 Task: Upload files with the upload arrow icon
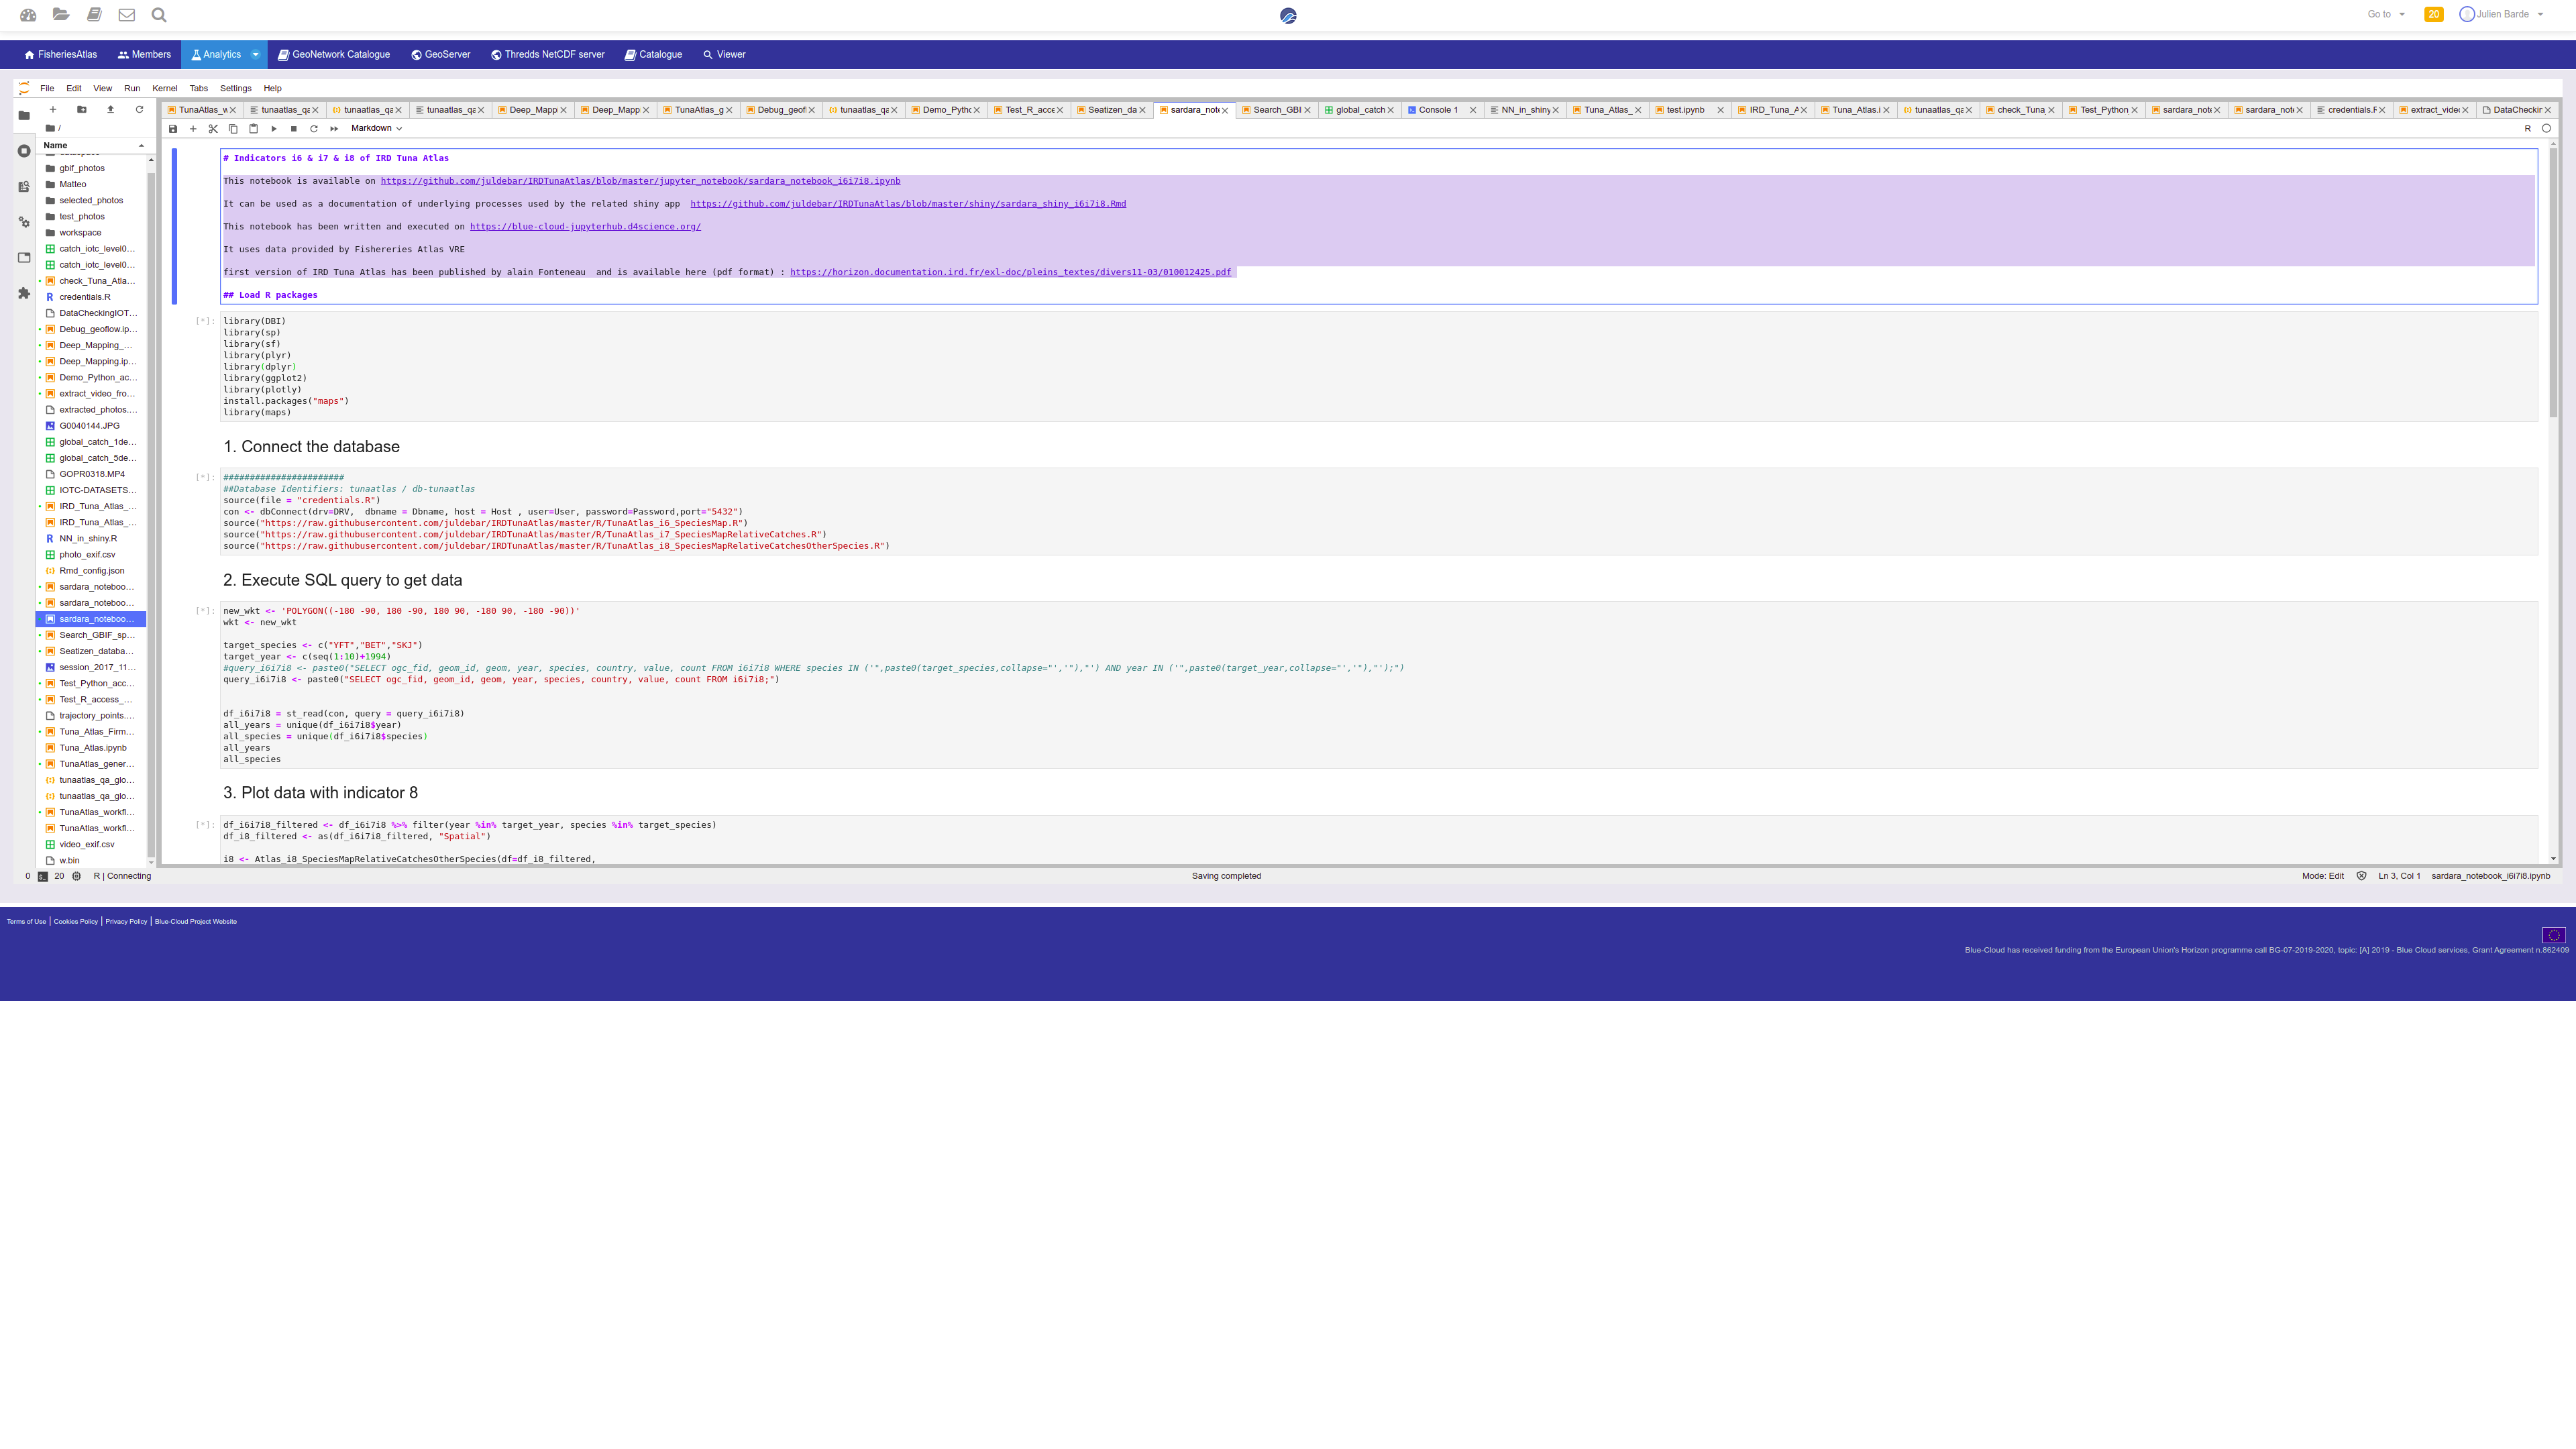pos(111,109)
